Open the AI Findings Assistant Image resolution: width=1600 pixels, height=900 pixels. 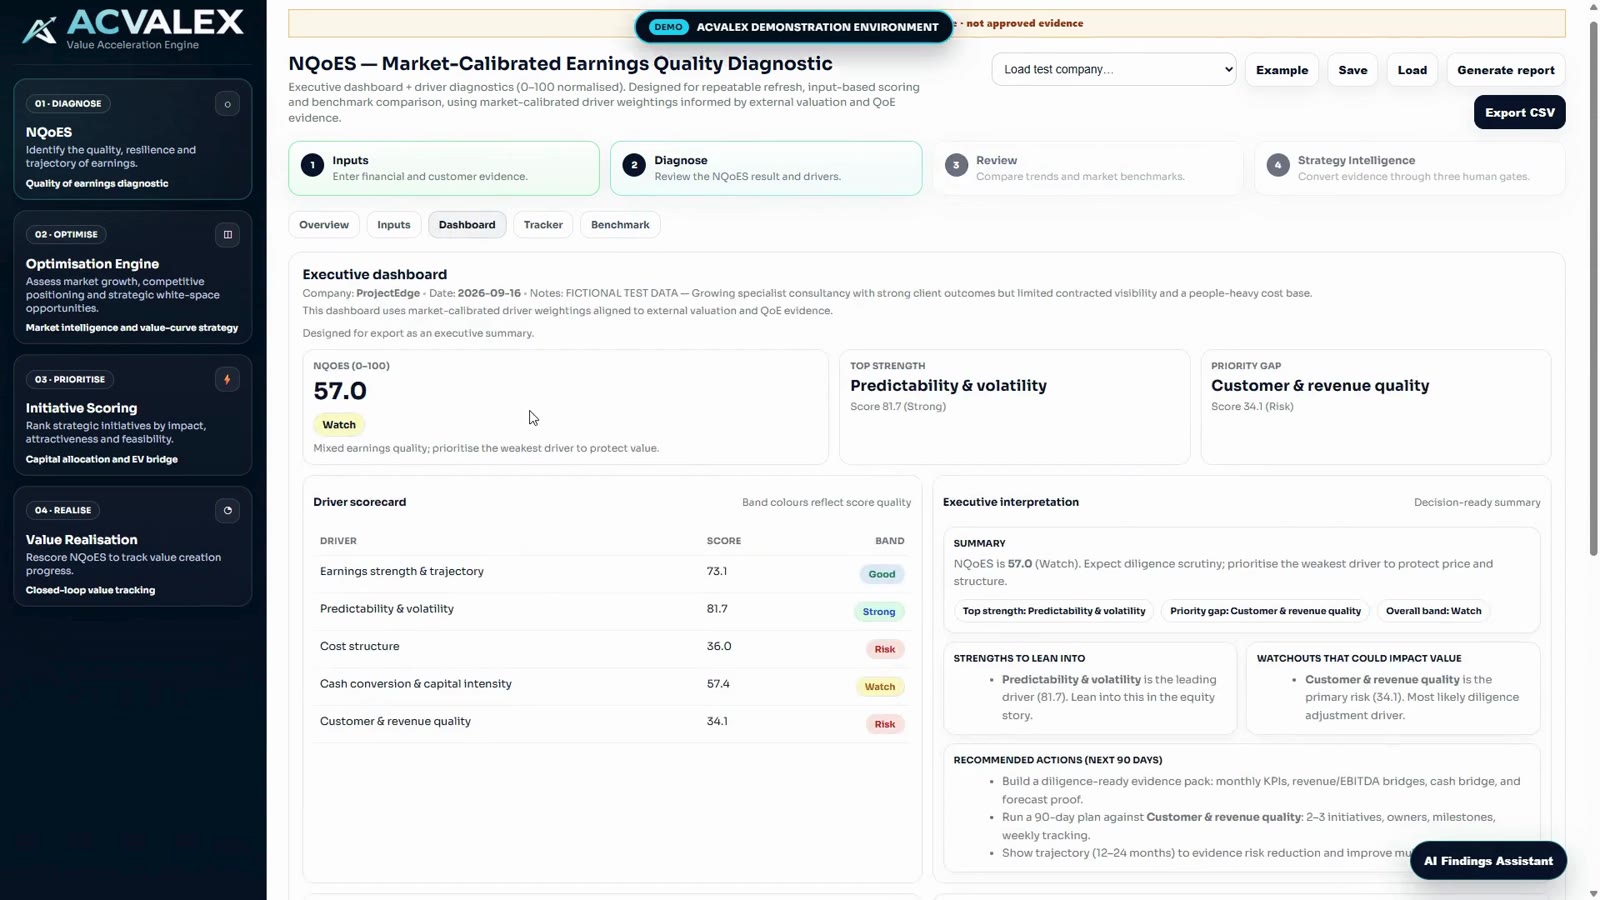[x=1488, y=861]
